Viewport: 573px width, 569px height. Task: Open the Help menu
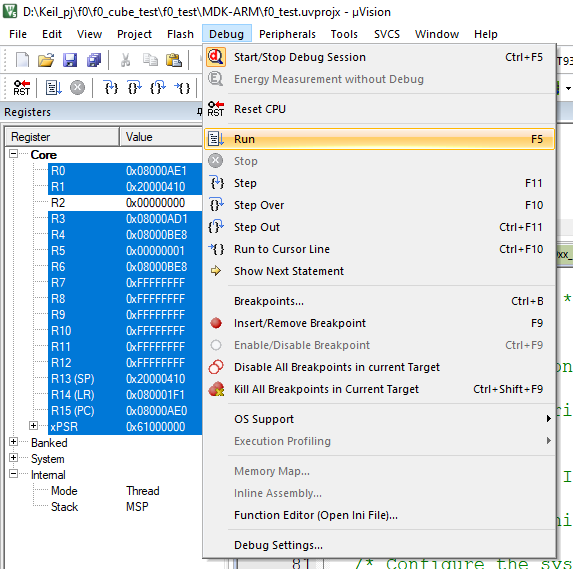tap(486, 34)
